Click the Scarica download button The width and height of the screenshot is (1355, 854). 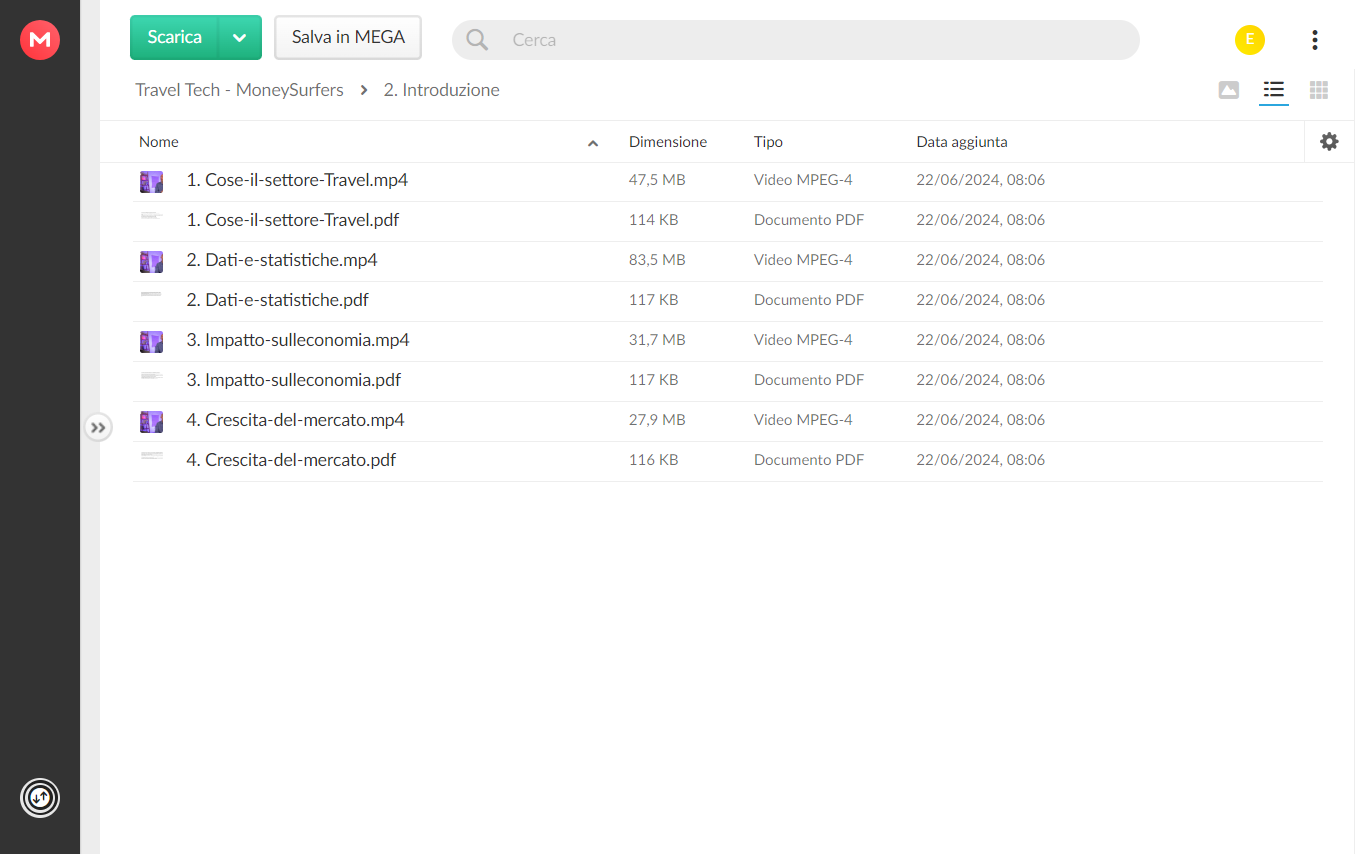pyautogui.click(x=175, y=38)
